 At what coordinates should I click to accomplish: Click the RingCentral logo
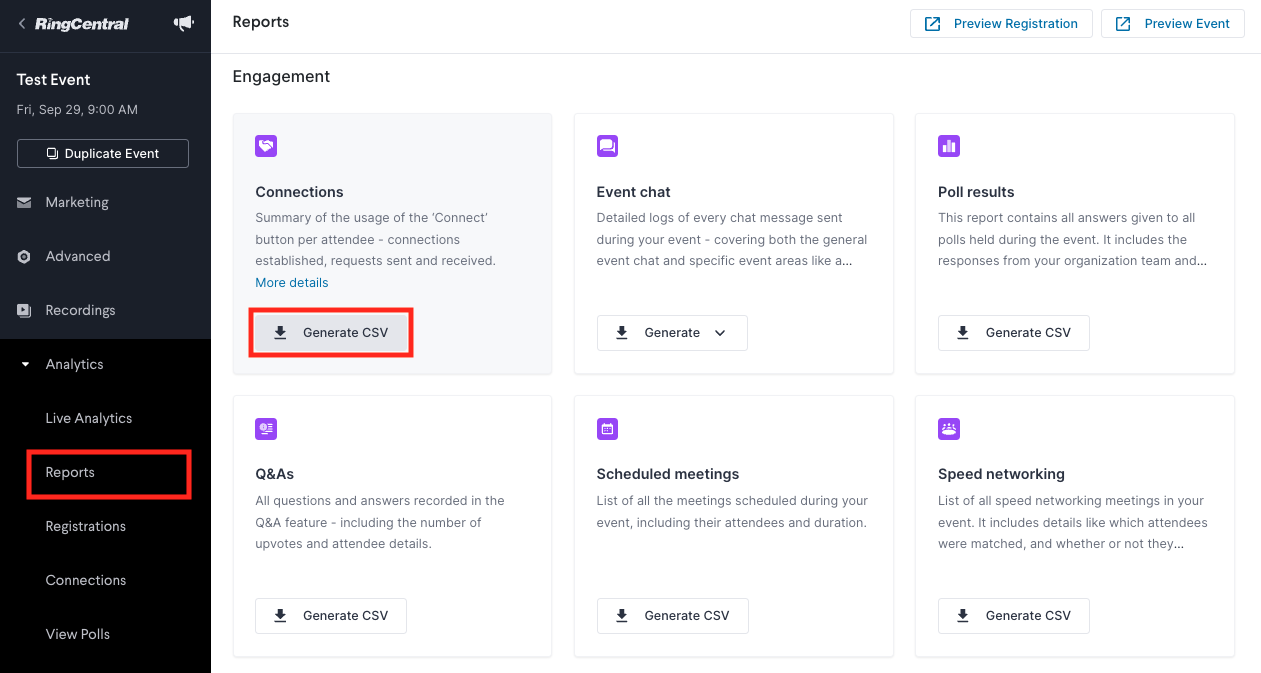82,24
